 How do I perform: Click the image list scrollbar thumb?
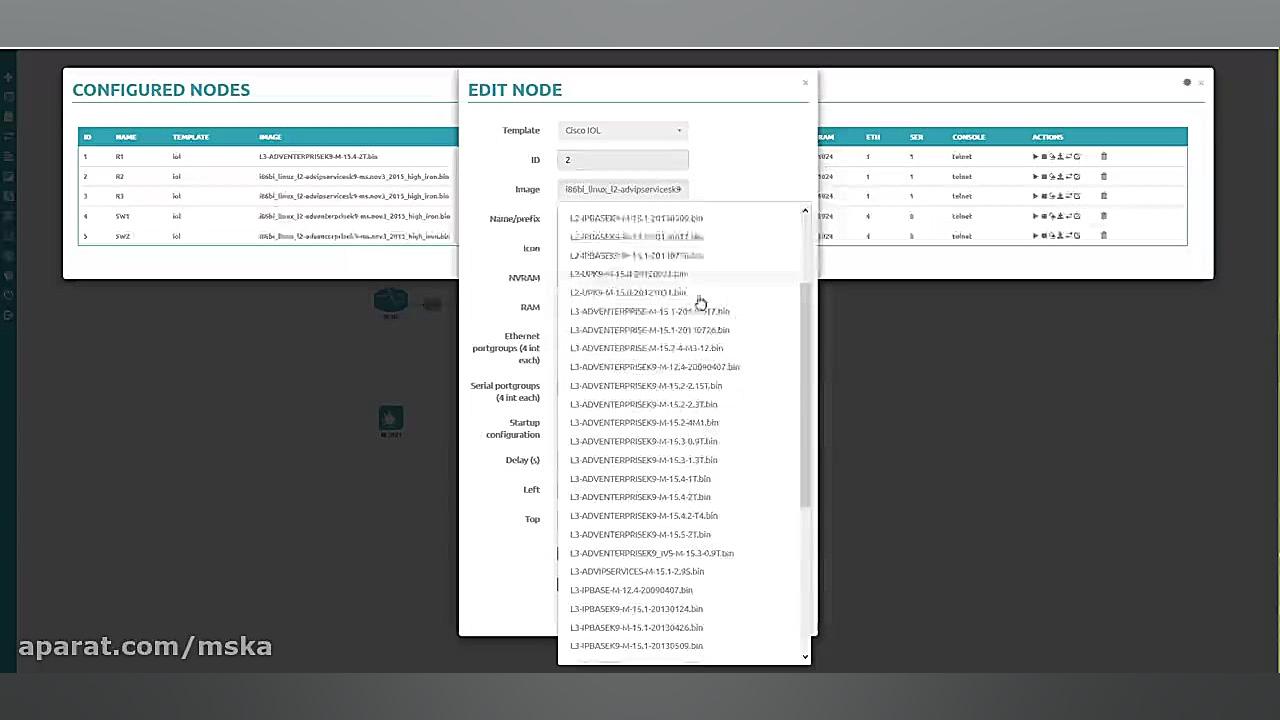(805, 395)
